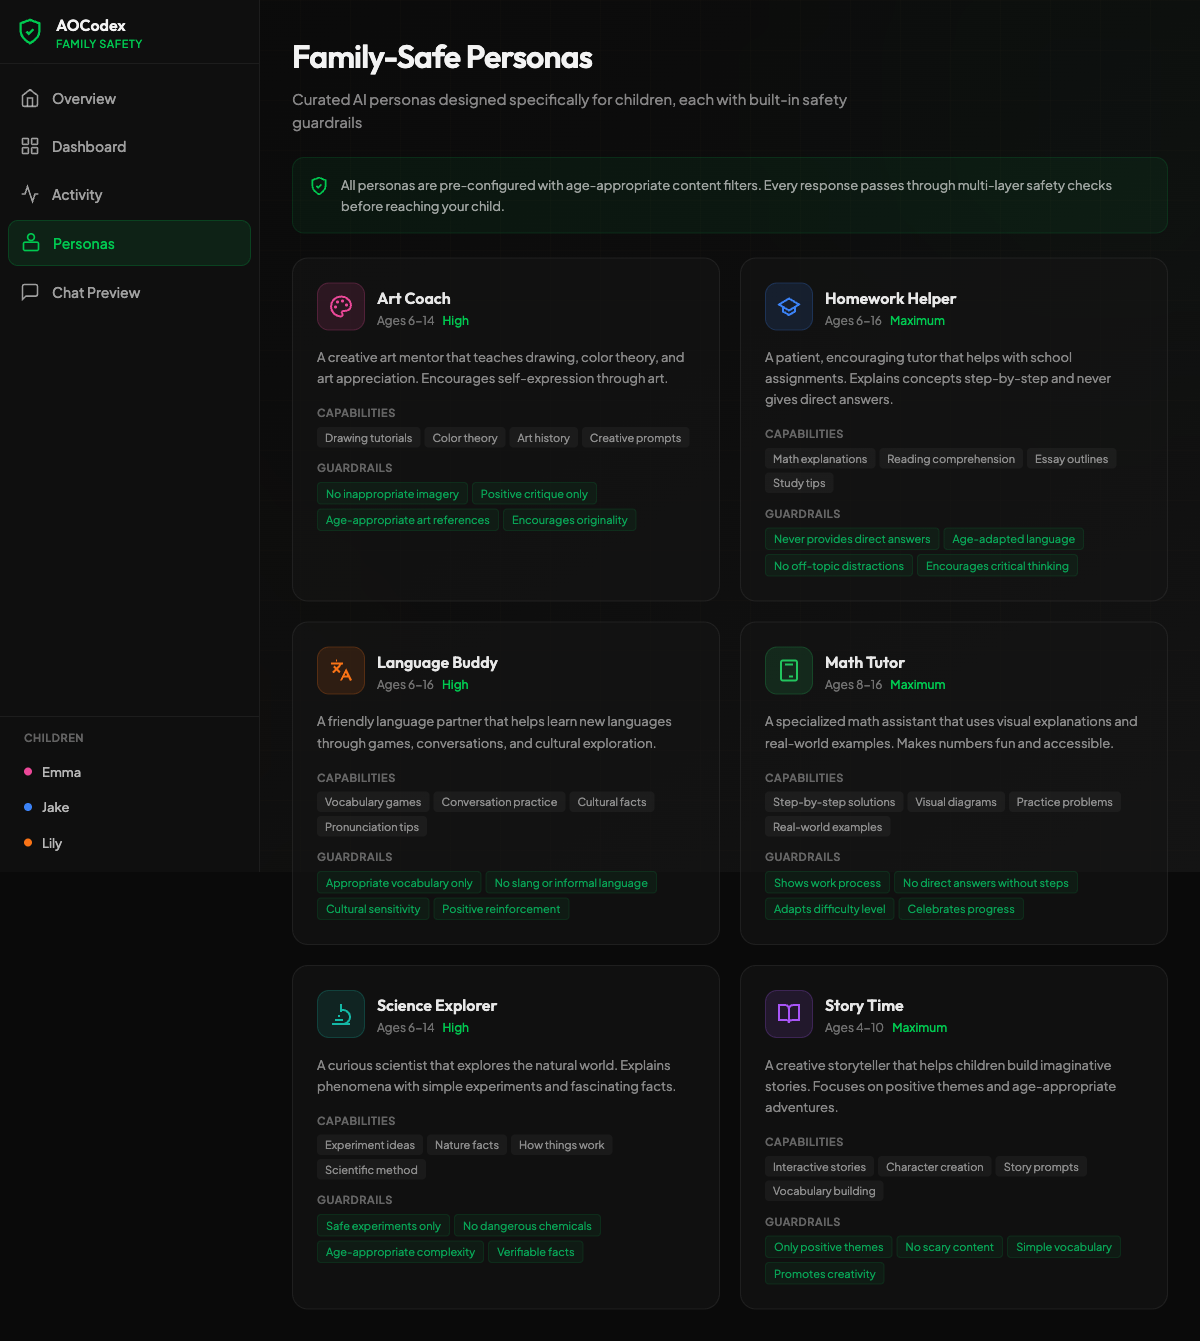The width and height of the screenshot is (1200, 1341).
Task: Click the Science Explorer microscope icon
Action: (341, 1014)
